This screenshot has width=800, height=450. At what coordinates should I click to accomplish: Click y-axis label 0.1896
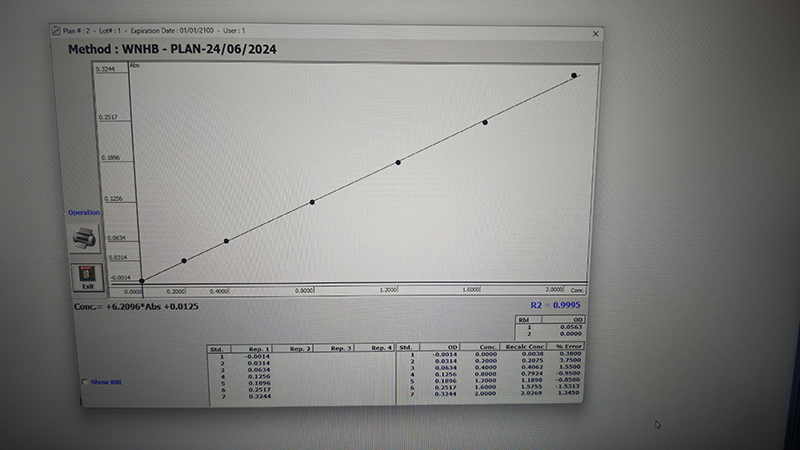(x=111, y=158)
